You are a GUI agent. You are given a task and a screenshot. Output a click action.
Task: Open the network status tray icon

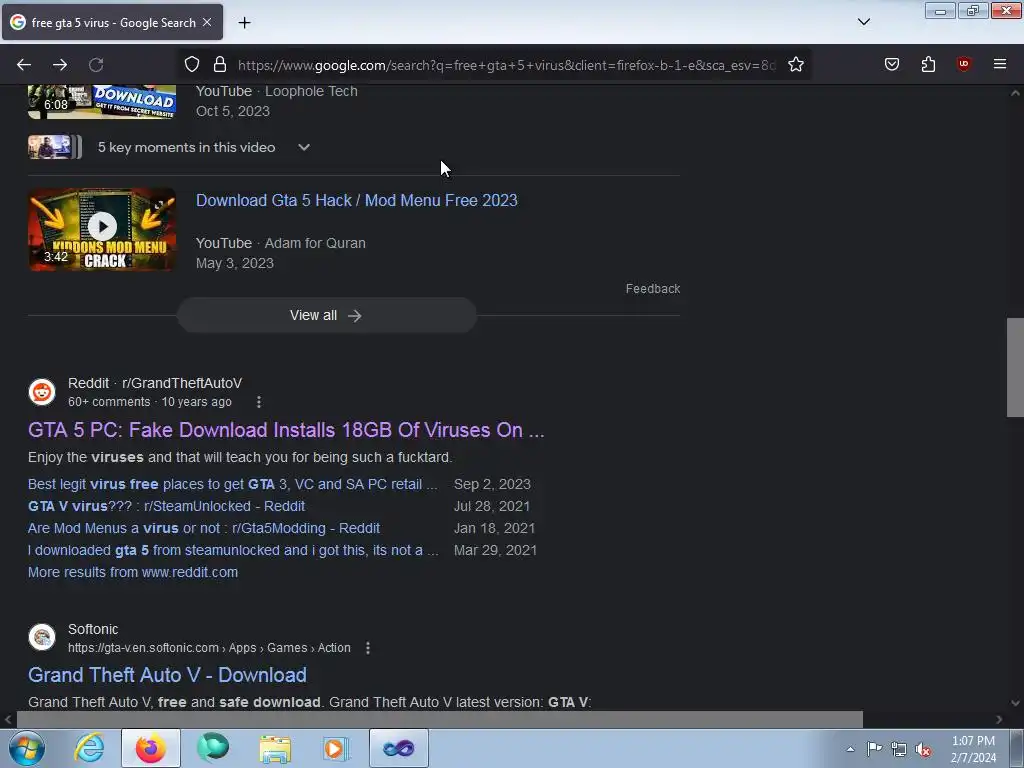899,749
